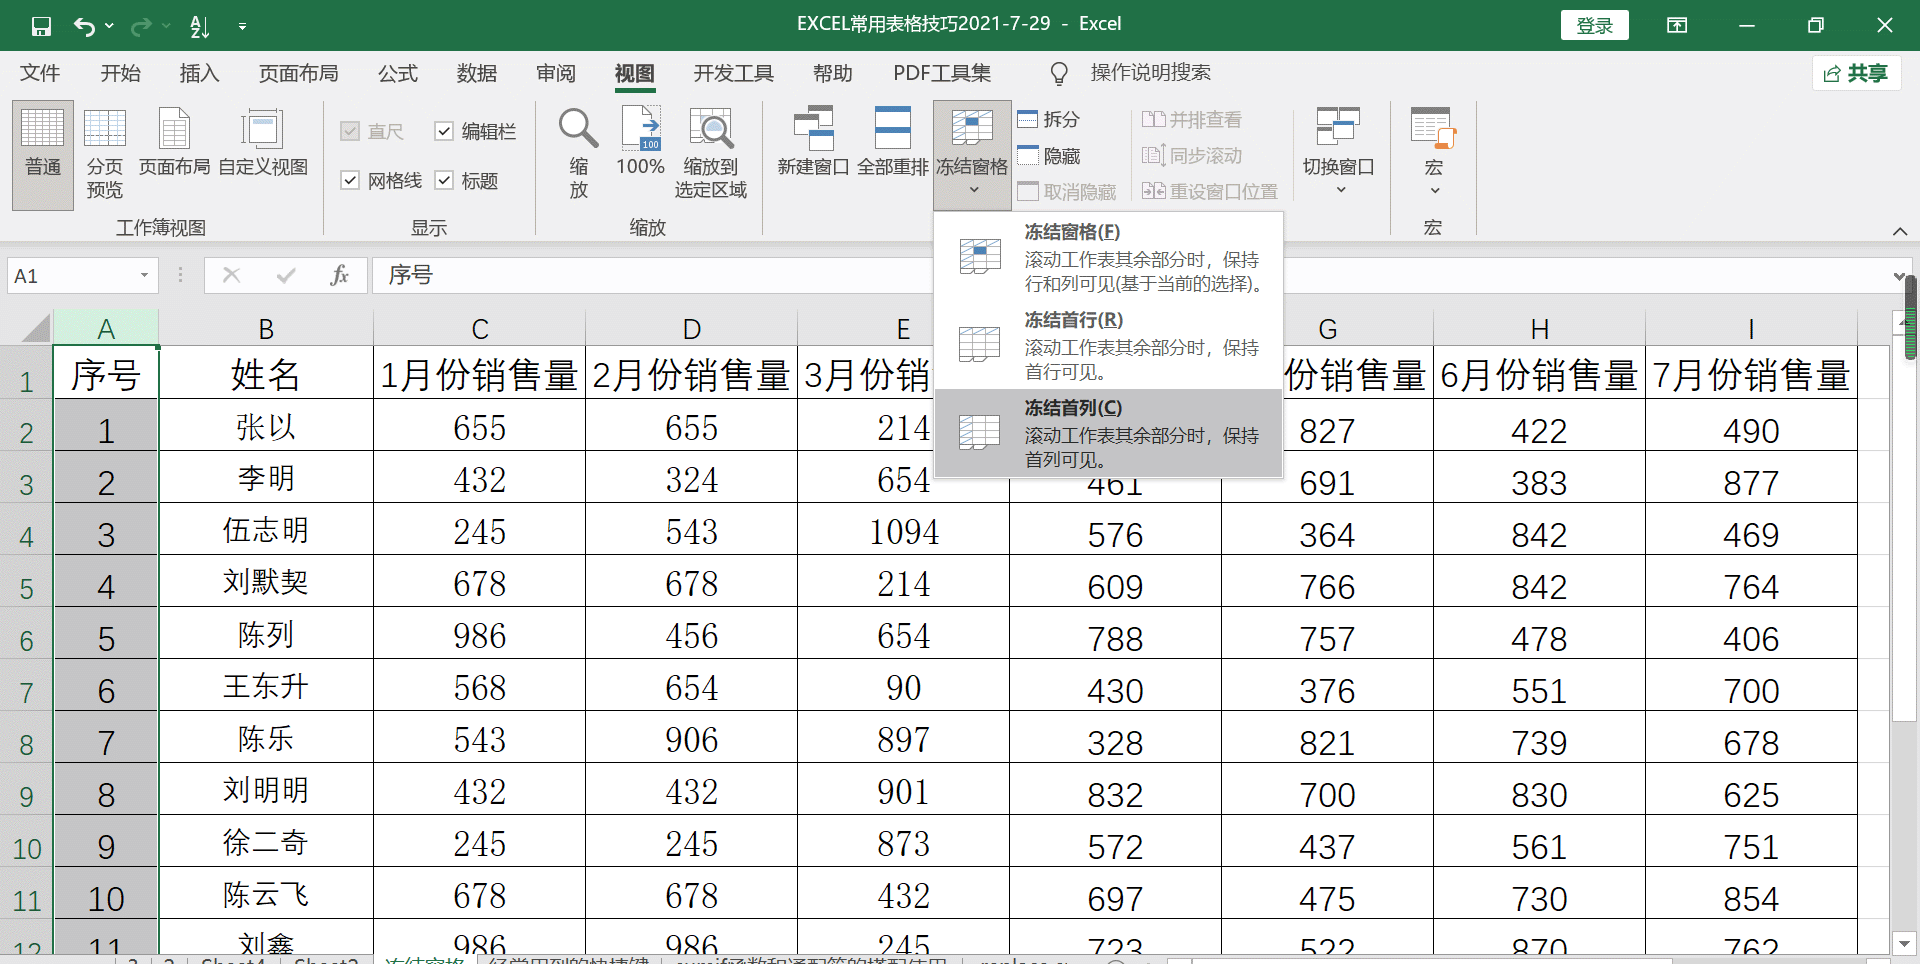1920x964 pixels.
Task: Click 取消隐藏 unhide window
Action: pyautogui.click(x=1067, y=191)
